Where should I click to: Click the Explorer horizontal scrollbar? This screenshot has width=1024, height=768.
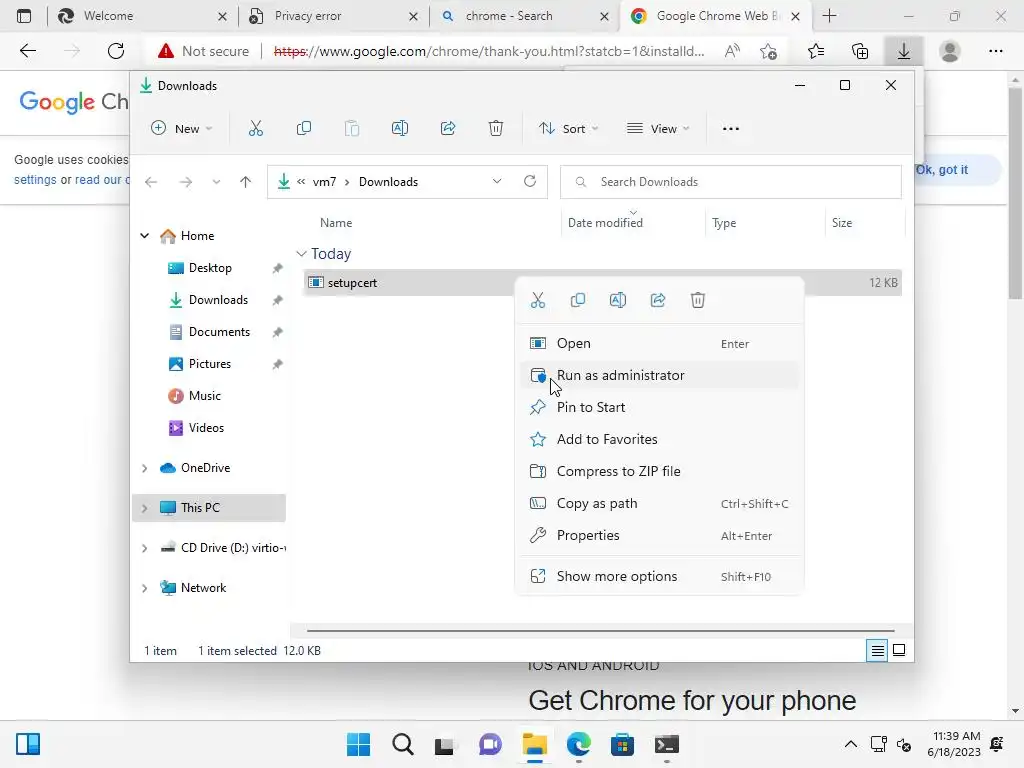(600, 631)
